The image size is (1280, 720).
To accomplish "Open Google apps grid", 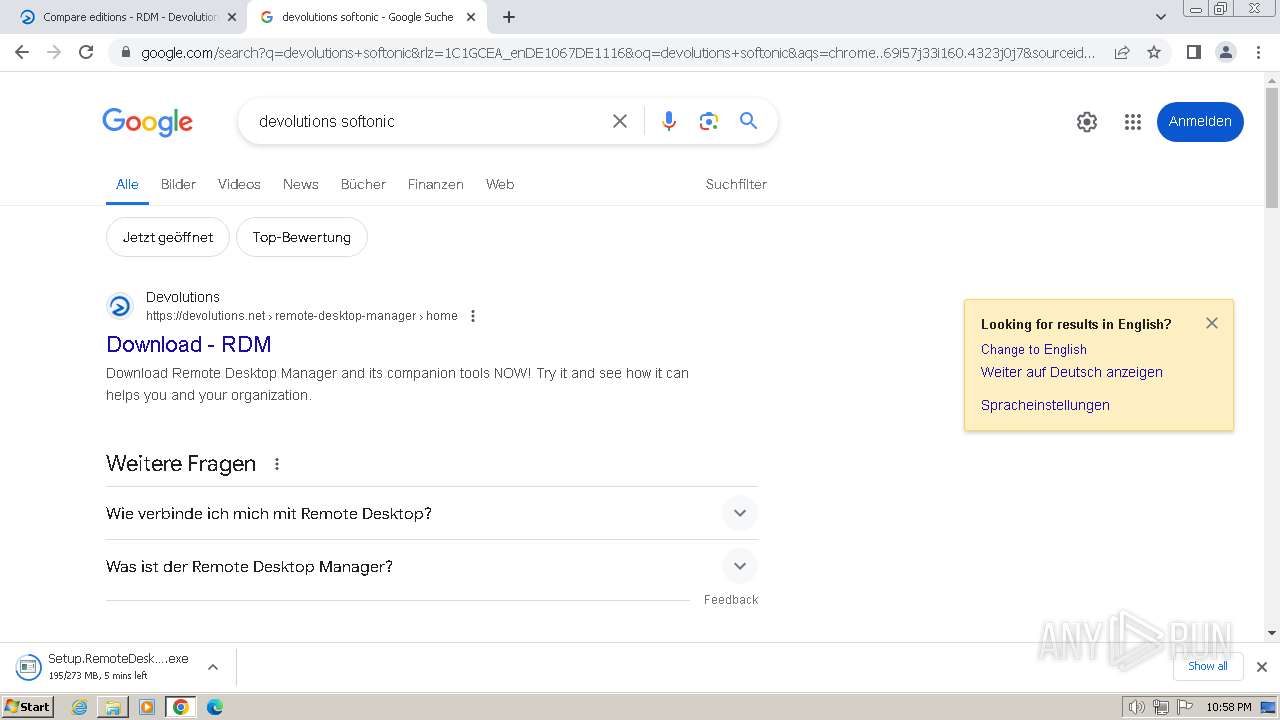I will (1132, 122).
